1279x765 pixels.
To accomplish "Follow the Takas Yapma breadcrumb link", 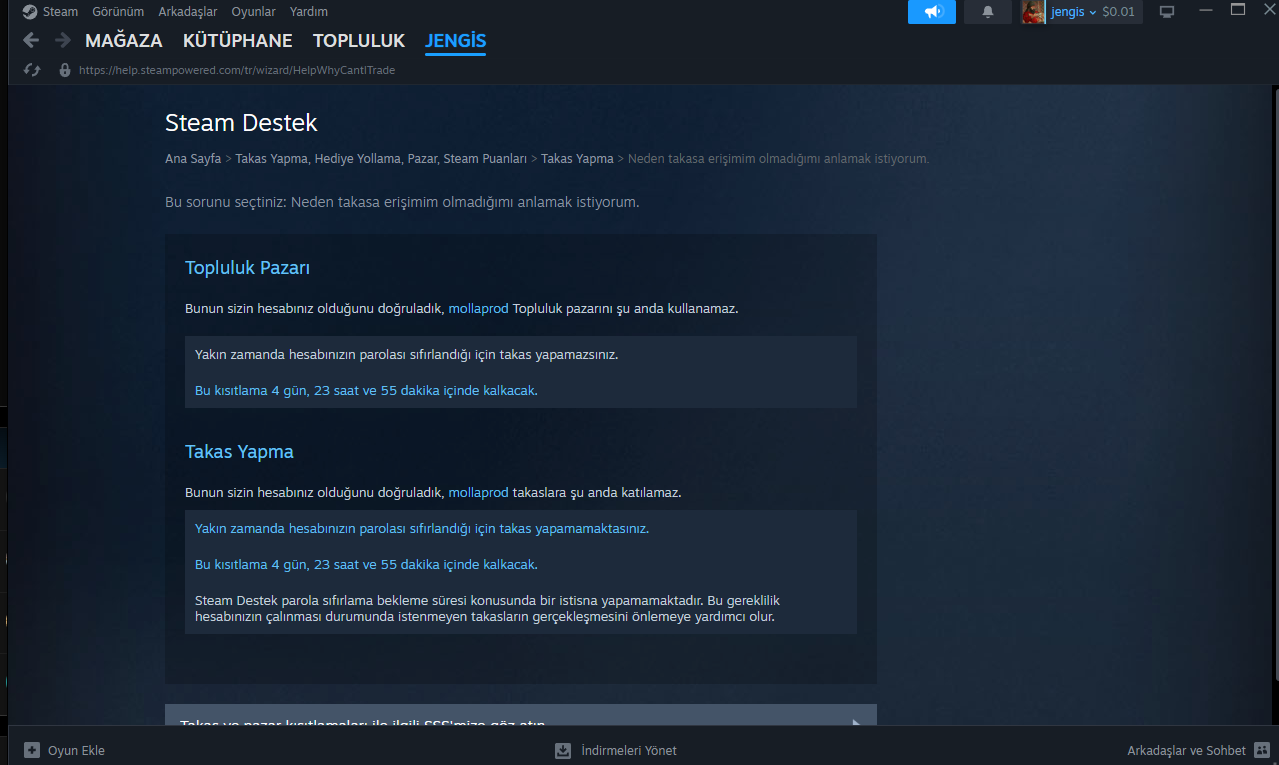I will 577,159.
